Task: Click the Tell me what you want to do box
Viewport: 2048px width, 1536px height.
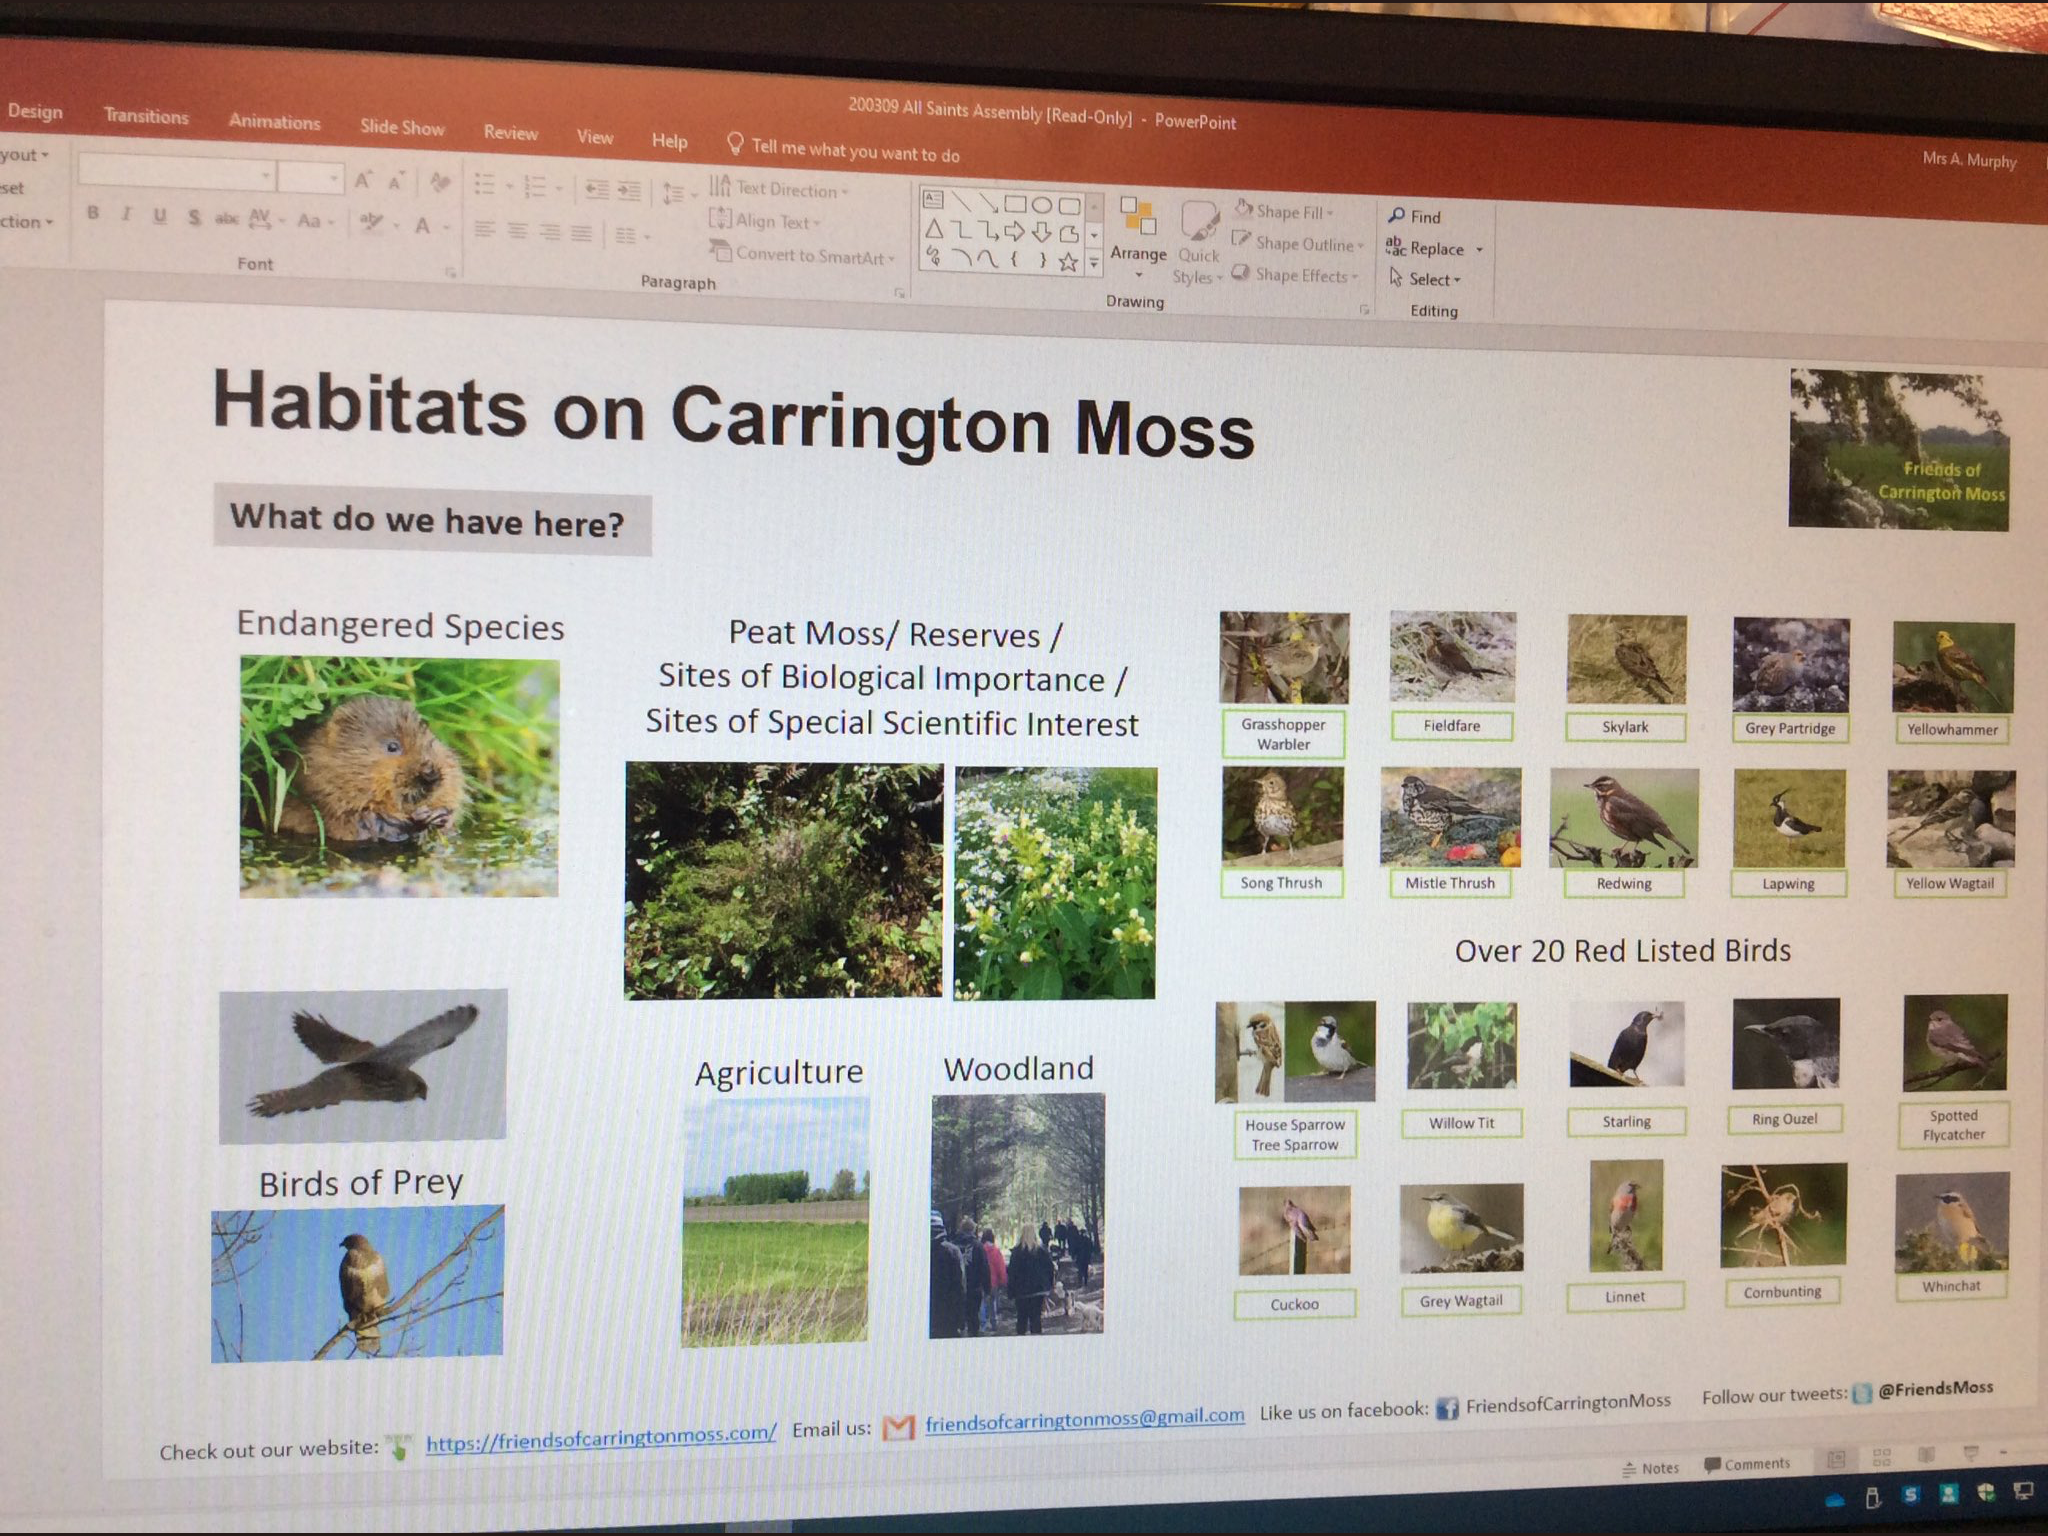Action: [x=843, y=149]
